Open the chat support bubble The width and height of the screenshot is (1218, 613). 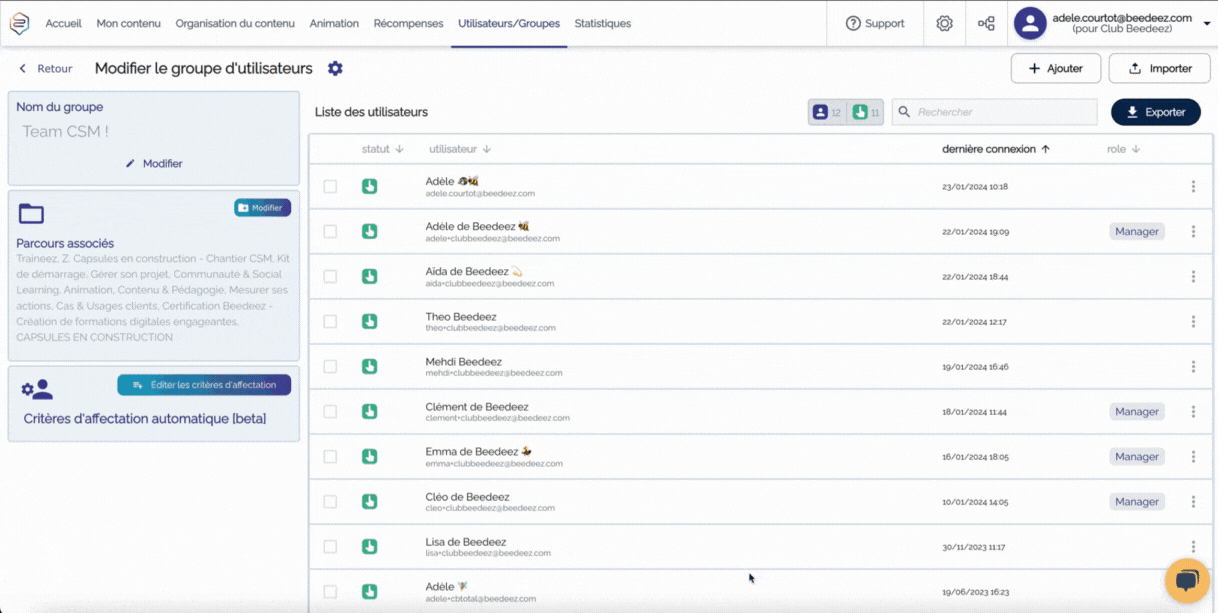[x=1187, y=581]
